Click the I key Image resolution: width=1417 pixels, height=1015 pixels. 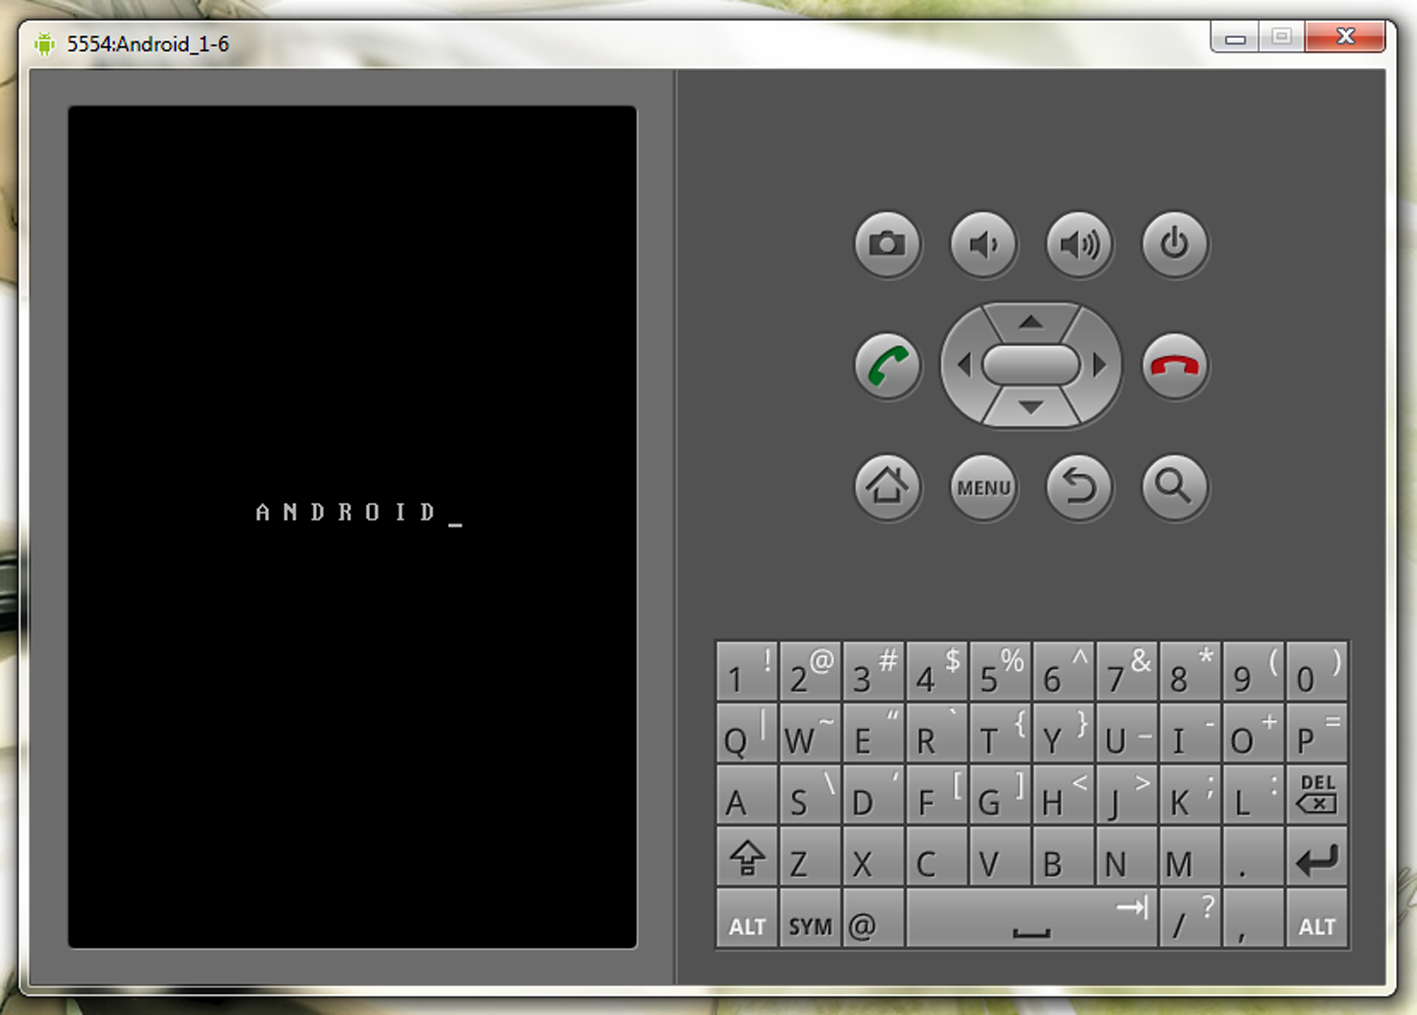[x=1190, y=733]
